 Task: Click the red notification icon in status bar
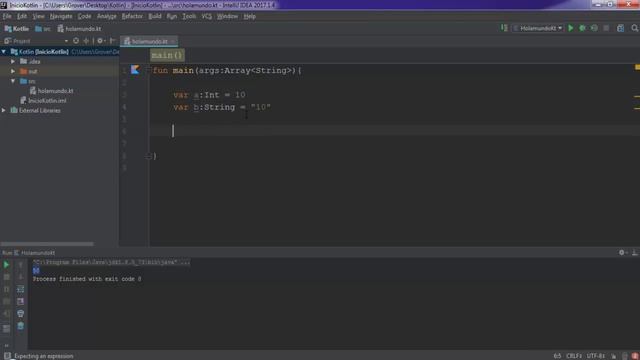point(635,356)
